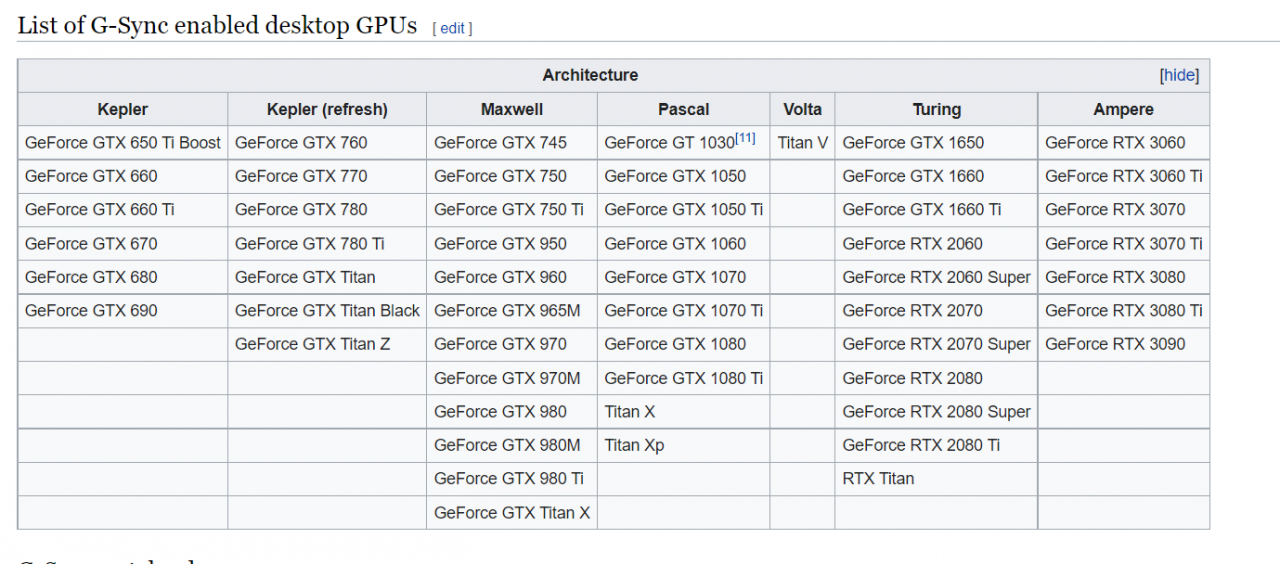Select the GeForce GTX 1650 cell
This screenshot has width=1280, height=564.
point(937,142)
